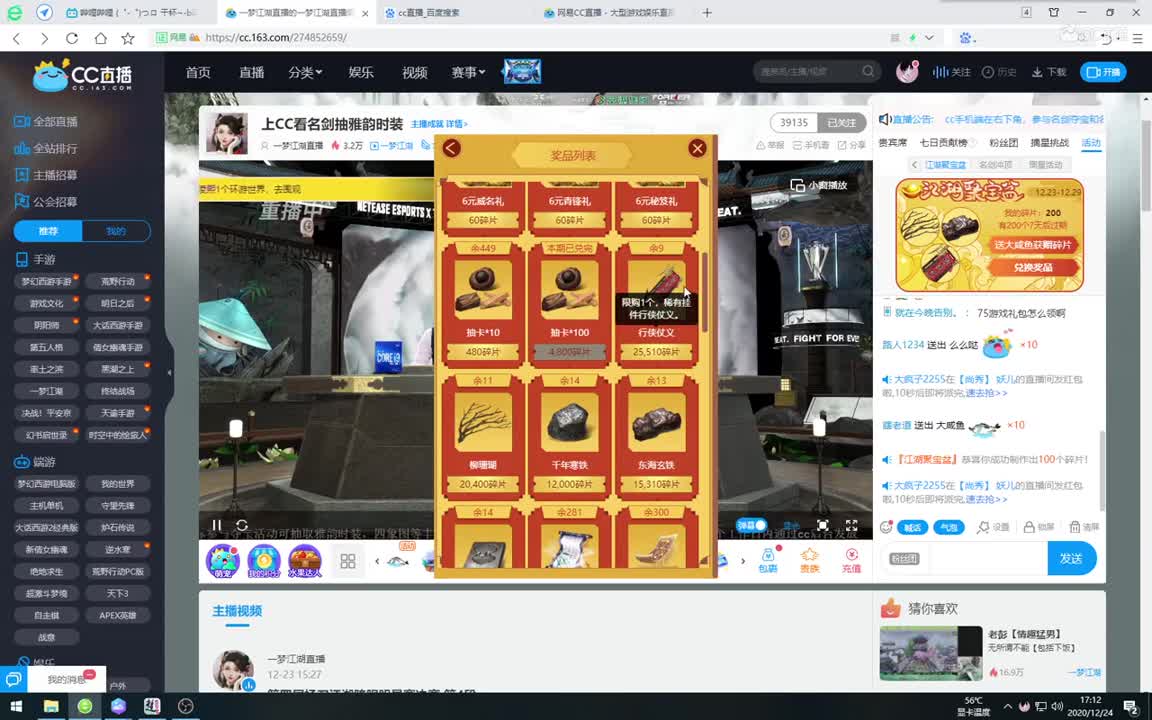Refresh the live stream player
The width and height of the screenshot is (1152, 720).
pyautogui.click(x=242, y=525)
